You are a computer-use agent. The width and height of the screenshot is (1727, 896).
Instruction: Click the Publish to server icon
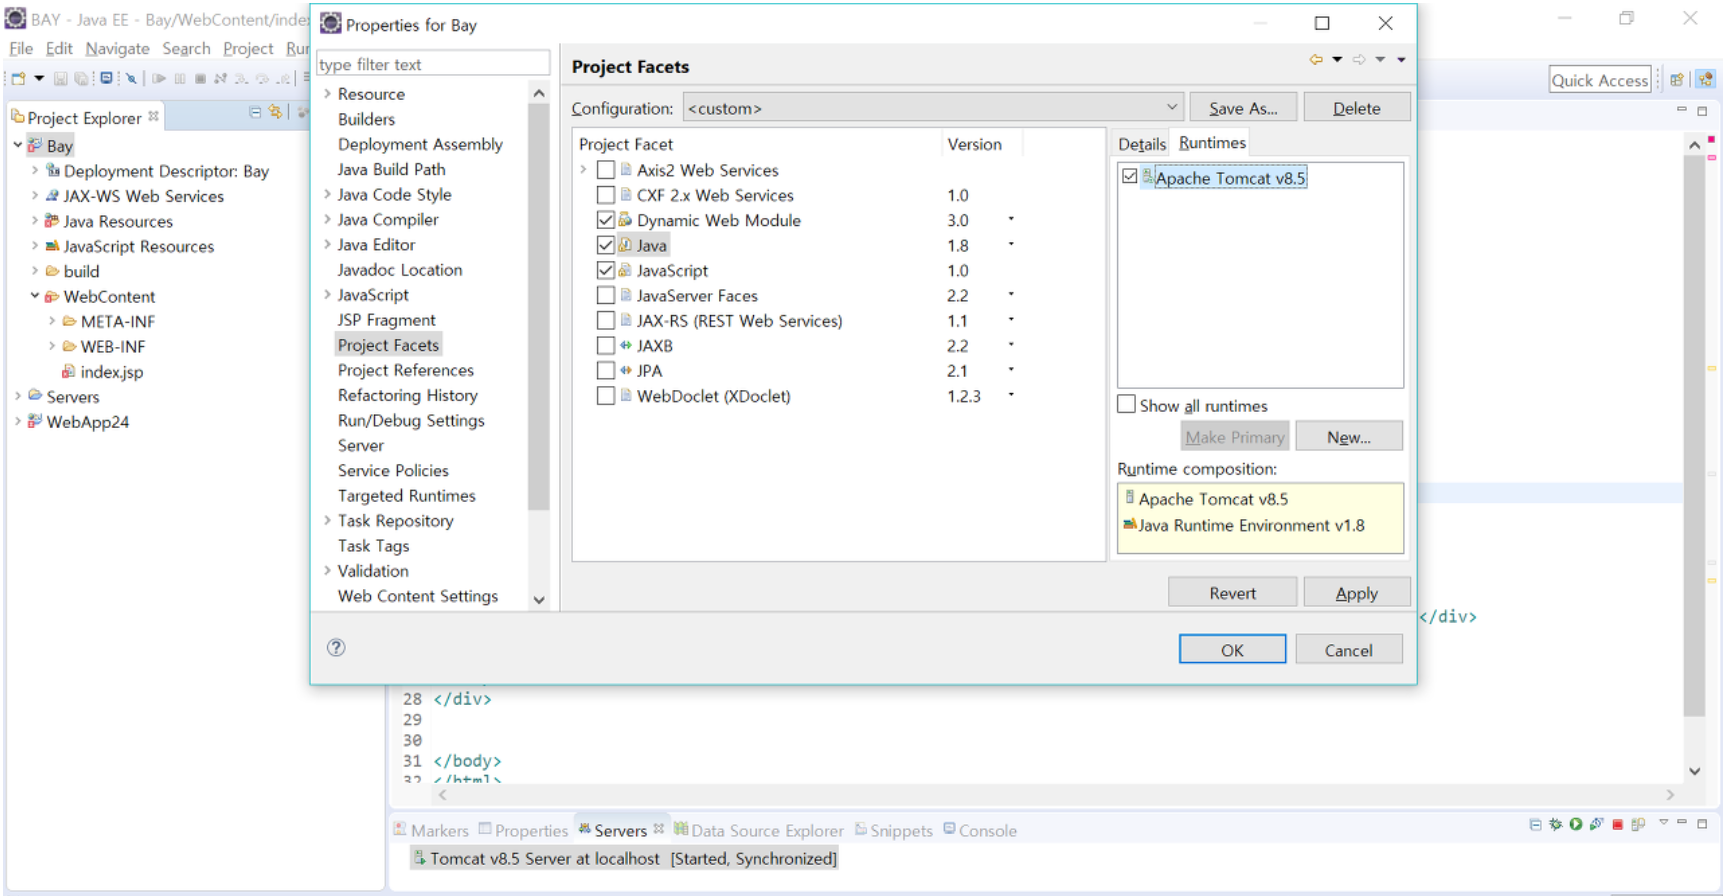click(x=1638, y=824)
